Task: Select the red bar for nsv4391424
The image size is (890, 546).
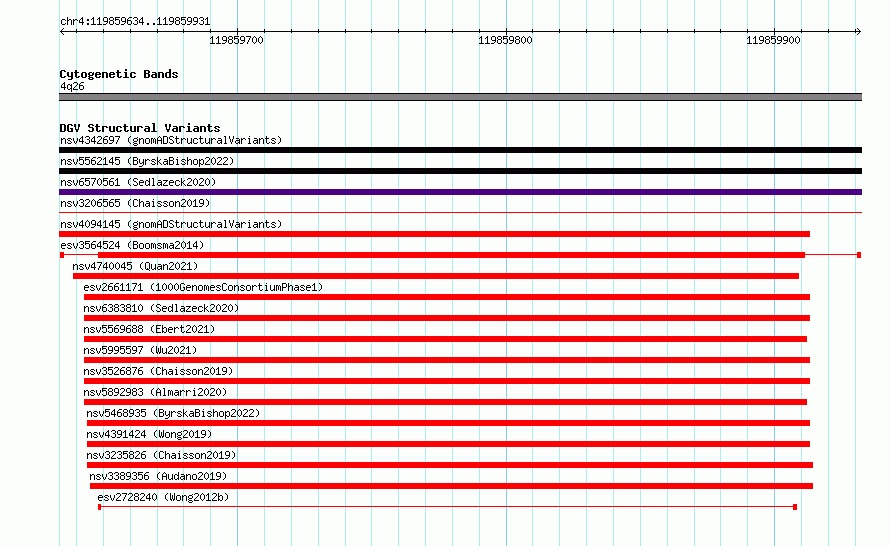Action: point(448,444)
